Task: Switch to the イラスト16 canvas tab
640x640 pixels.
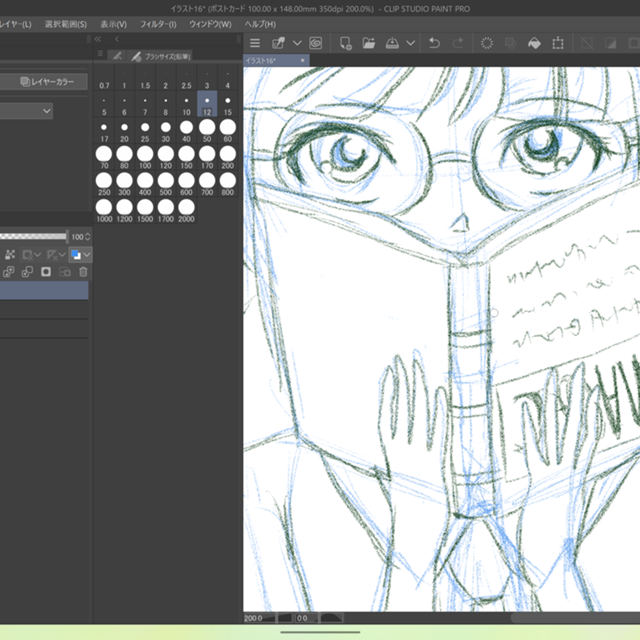Action: click(266, 61)
